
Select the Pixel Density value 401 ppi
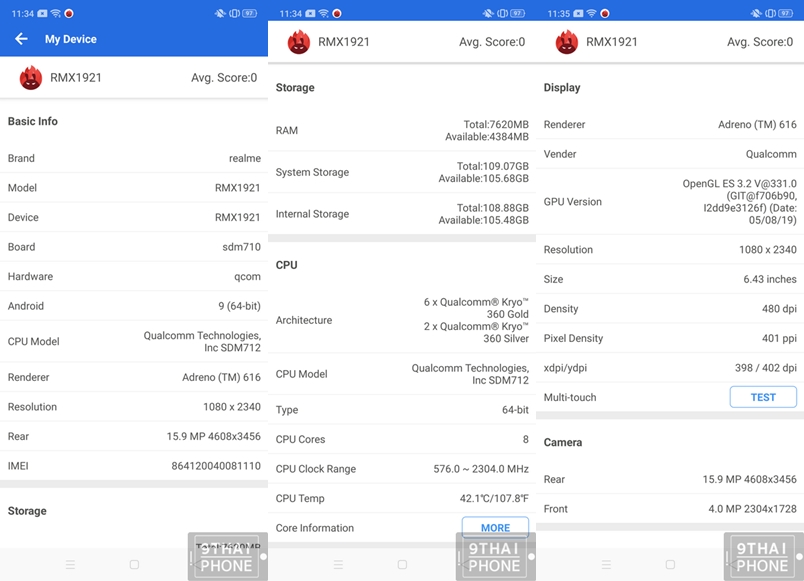pyautogui.click(x=779, y=338)
